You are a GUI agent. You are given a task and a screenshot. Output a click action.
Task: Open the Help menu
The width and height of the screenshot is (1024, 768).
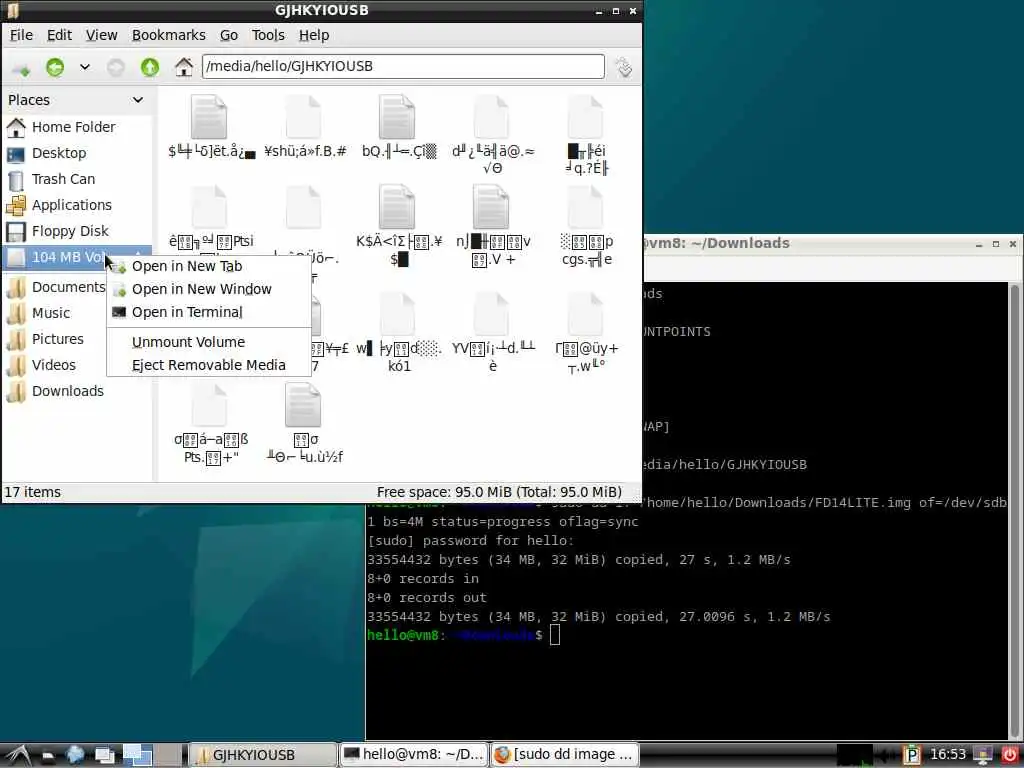(x=313, y=35)
